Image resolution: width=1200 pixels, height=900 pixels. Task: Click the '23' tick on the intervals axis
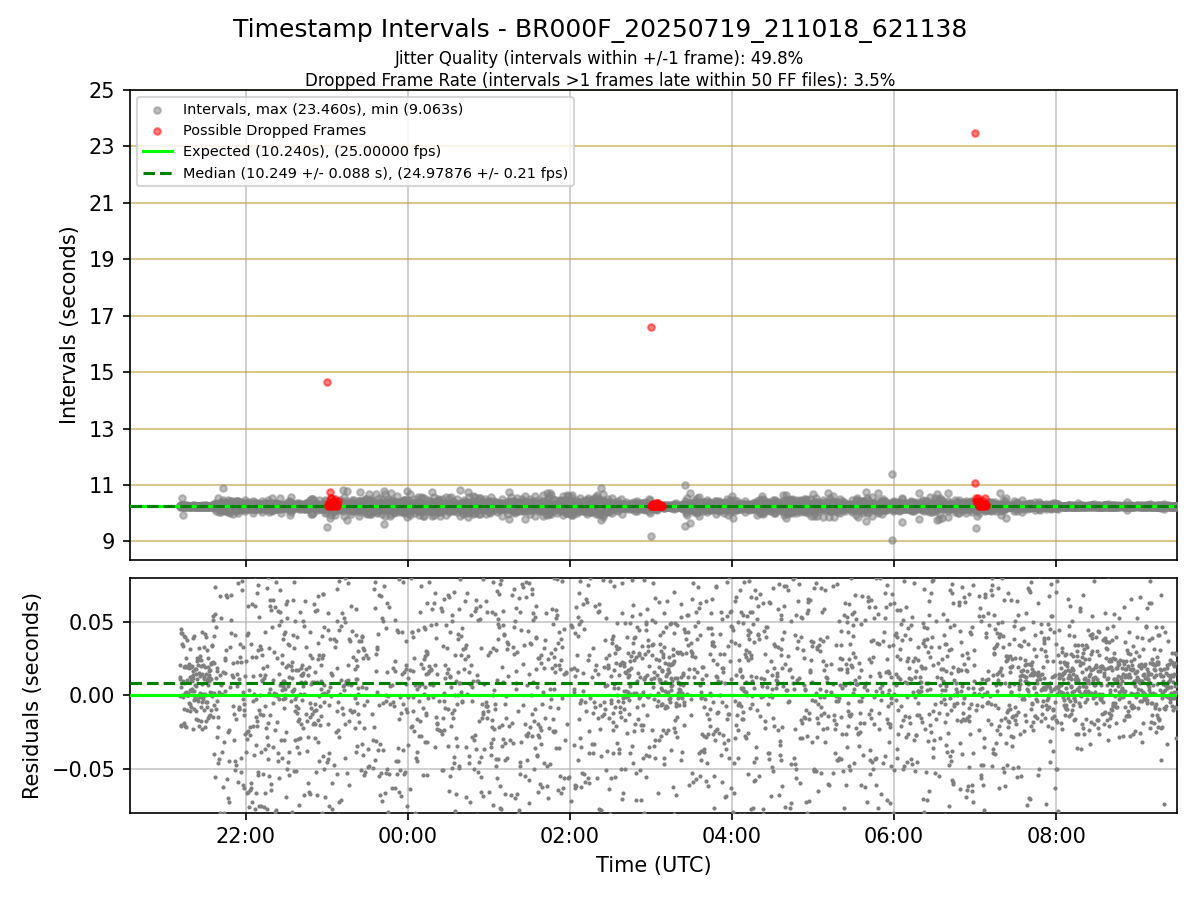[x=103, y=147]
